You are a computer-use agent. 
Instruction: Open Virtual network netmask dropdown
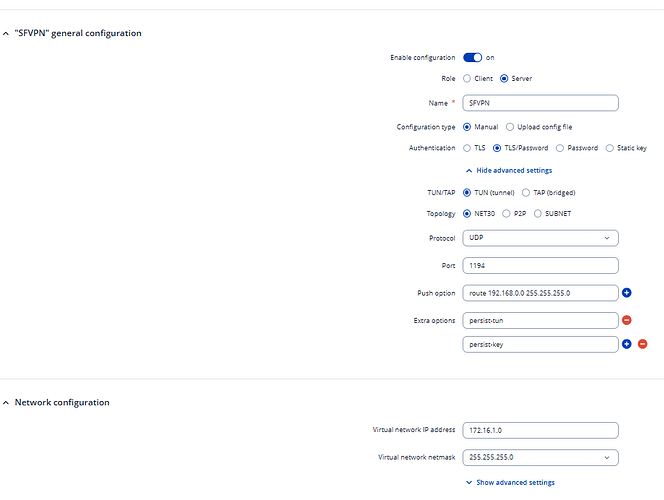coord(540,458)
